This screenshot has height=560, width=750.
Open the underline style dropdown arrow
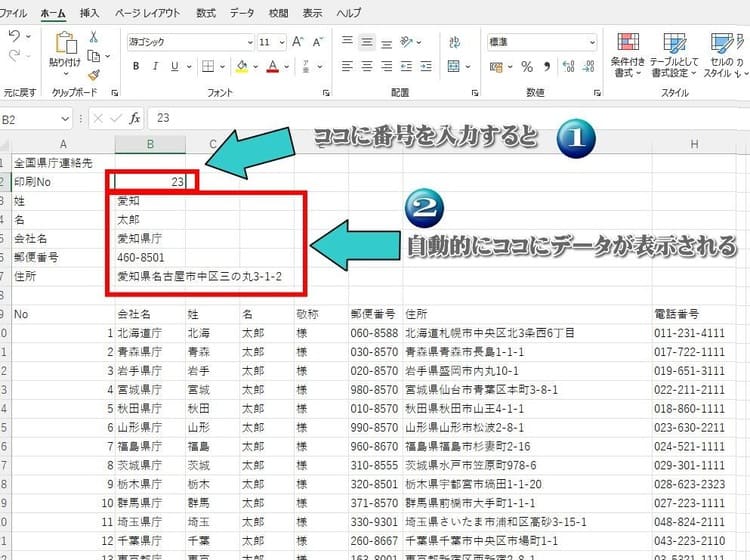pos(189,66)
